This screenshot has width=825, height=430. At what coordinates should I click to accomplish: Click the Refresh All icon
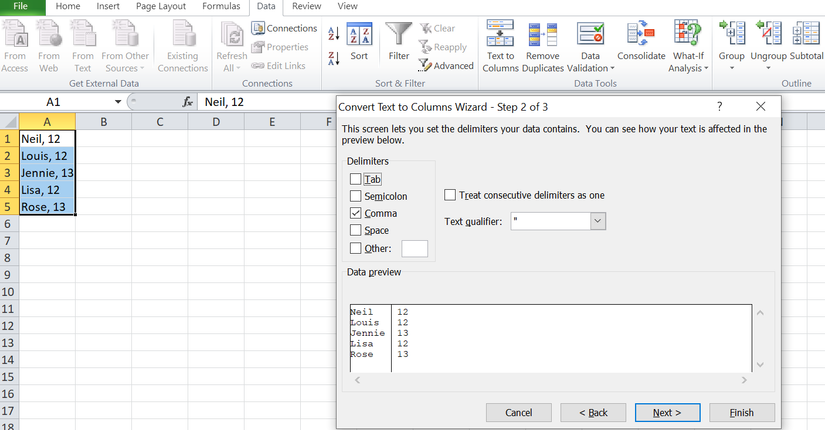(232, 34)
